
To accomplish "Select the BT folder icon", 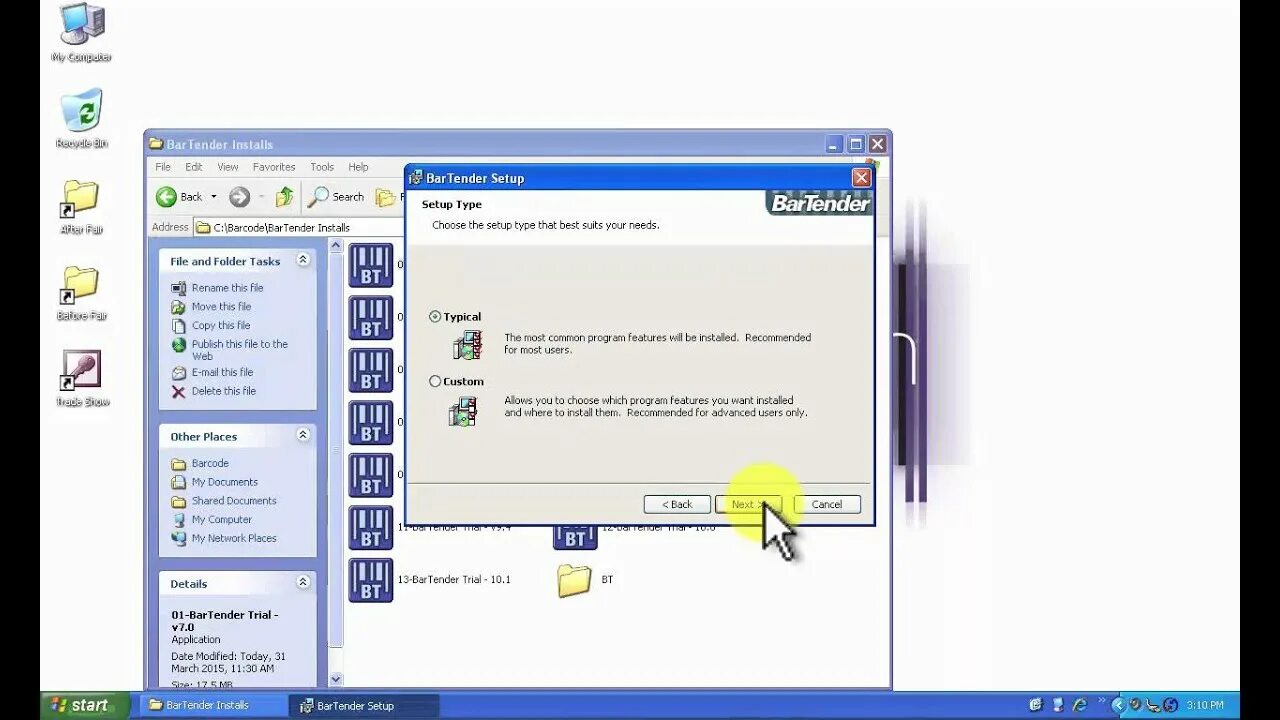I will [574, 580].
